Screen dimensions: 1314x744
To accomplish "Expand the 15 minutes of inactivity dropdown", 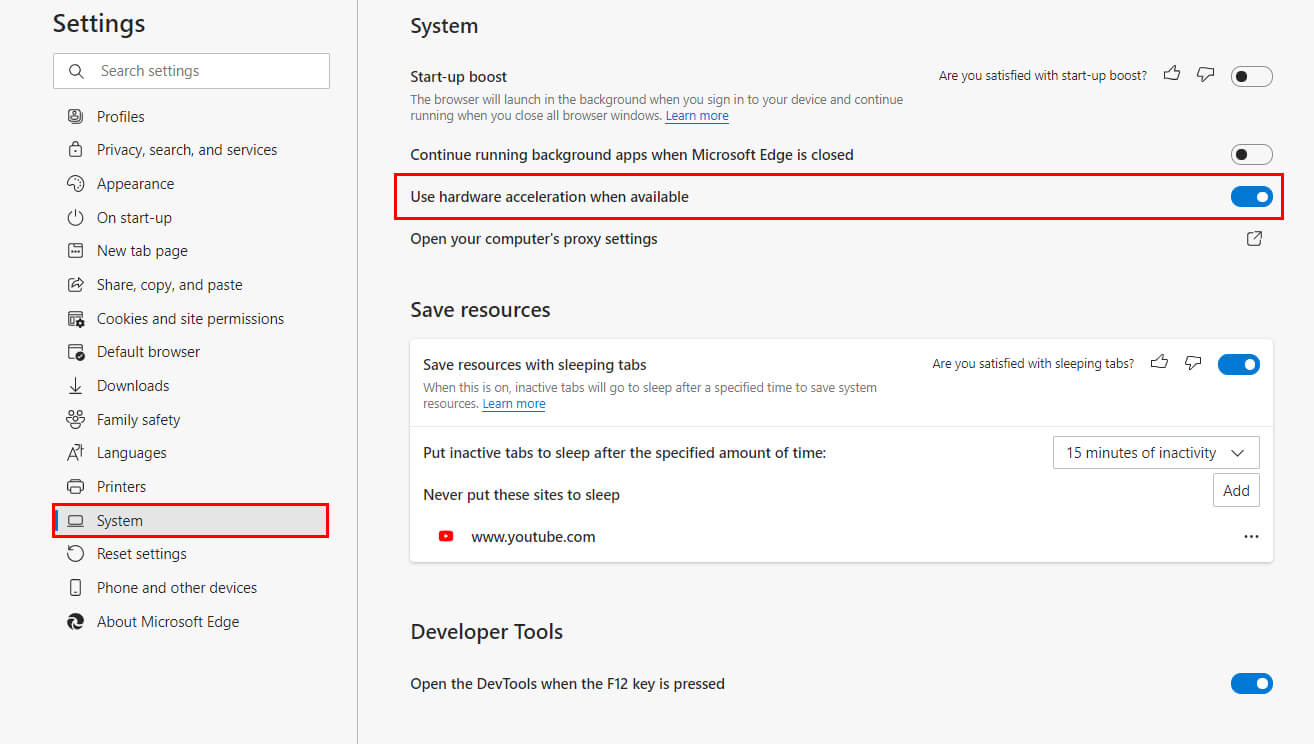I will (x=1156, y=453).
